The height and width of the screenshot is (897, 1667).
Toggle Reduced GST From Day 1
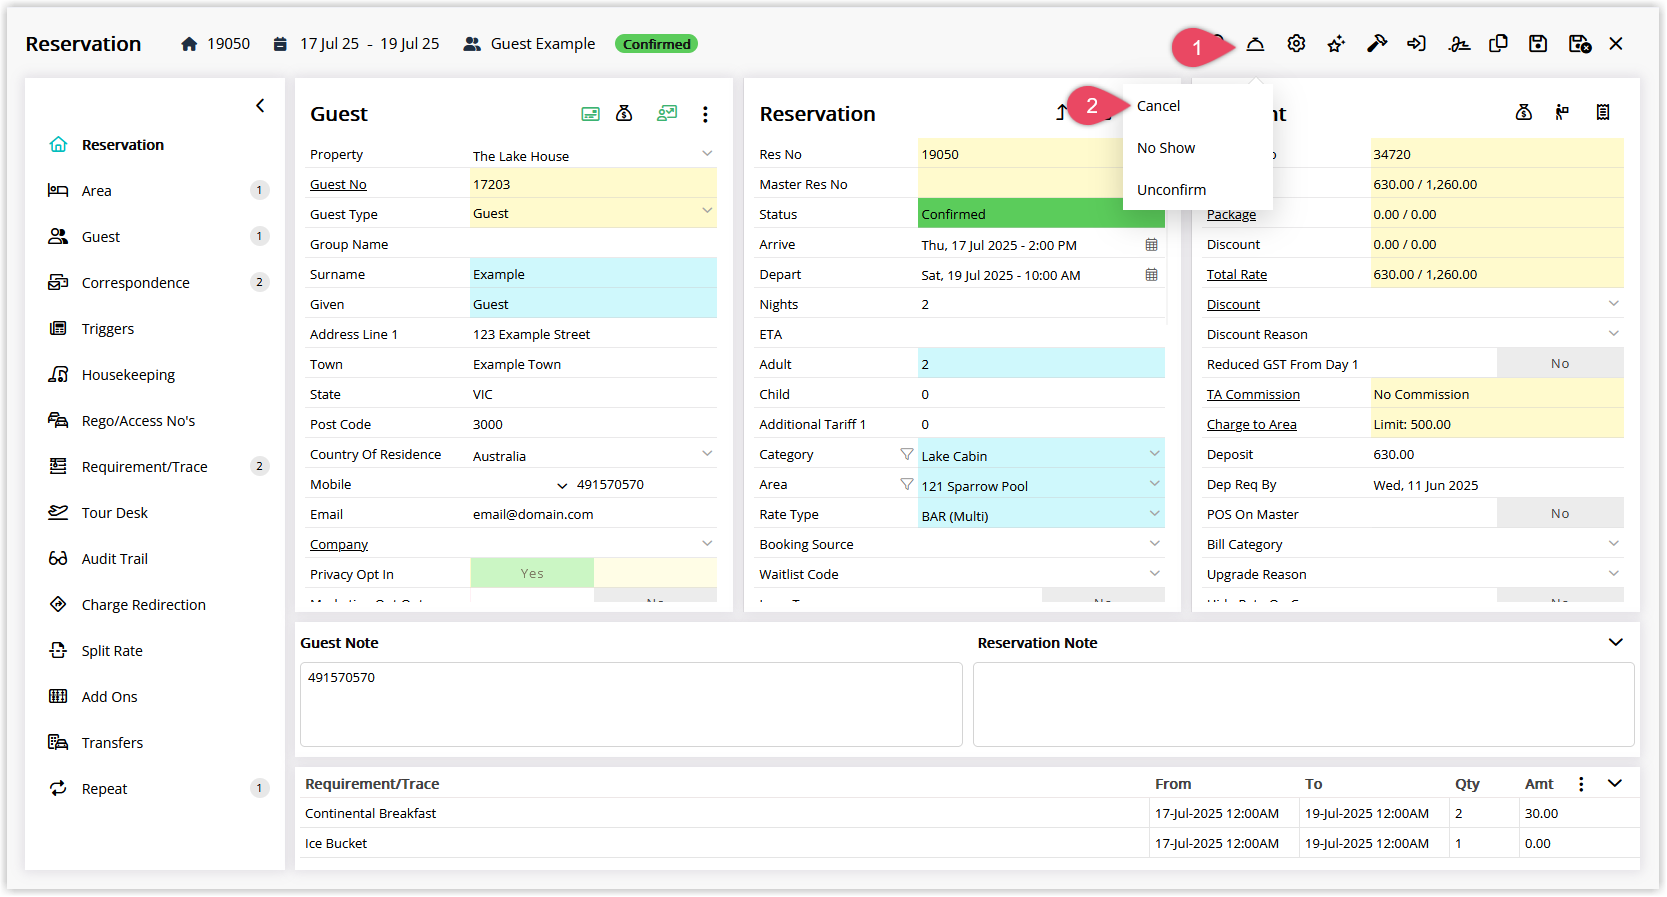pos(1560,363)
